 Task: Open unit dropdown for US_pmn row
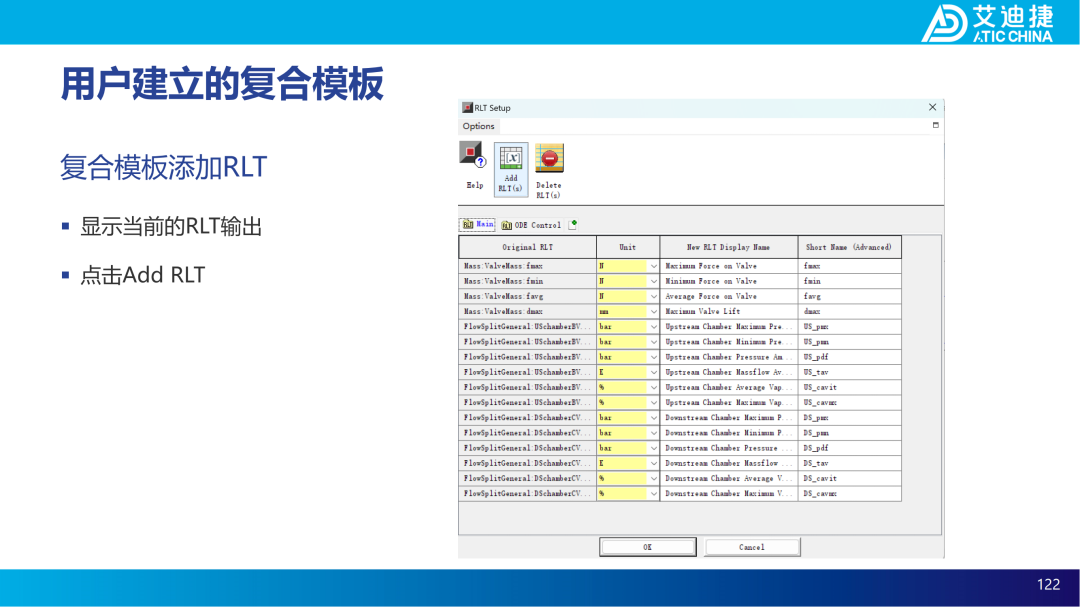pyautogui.click(x=653, y=342)
